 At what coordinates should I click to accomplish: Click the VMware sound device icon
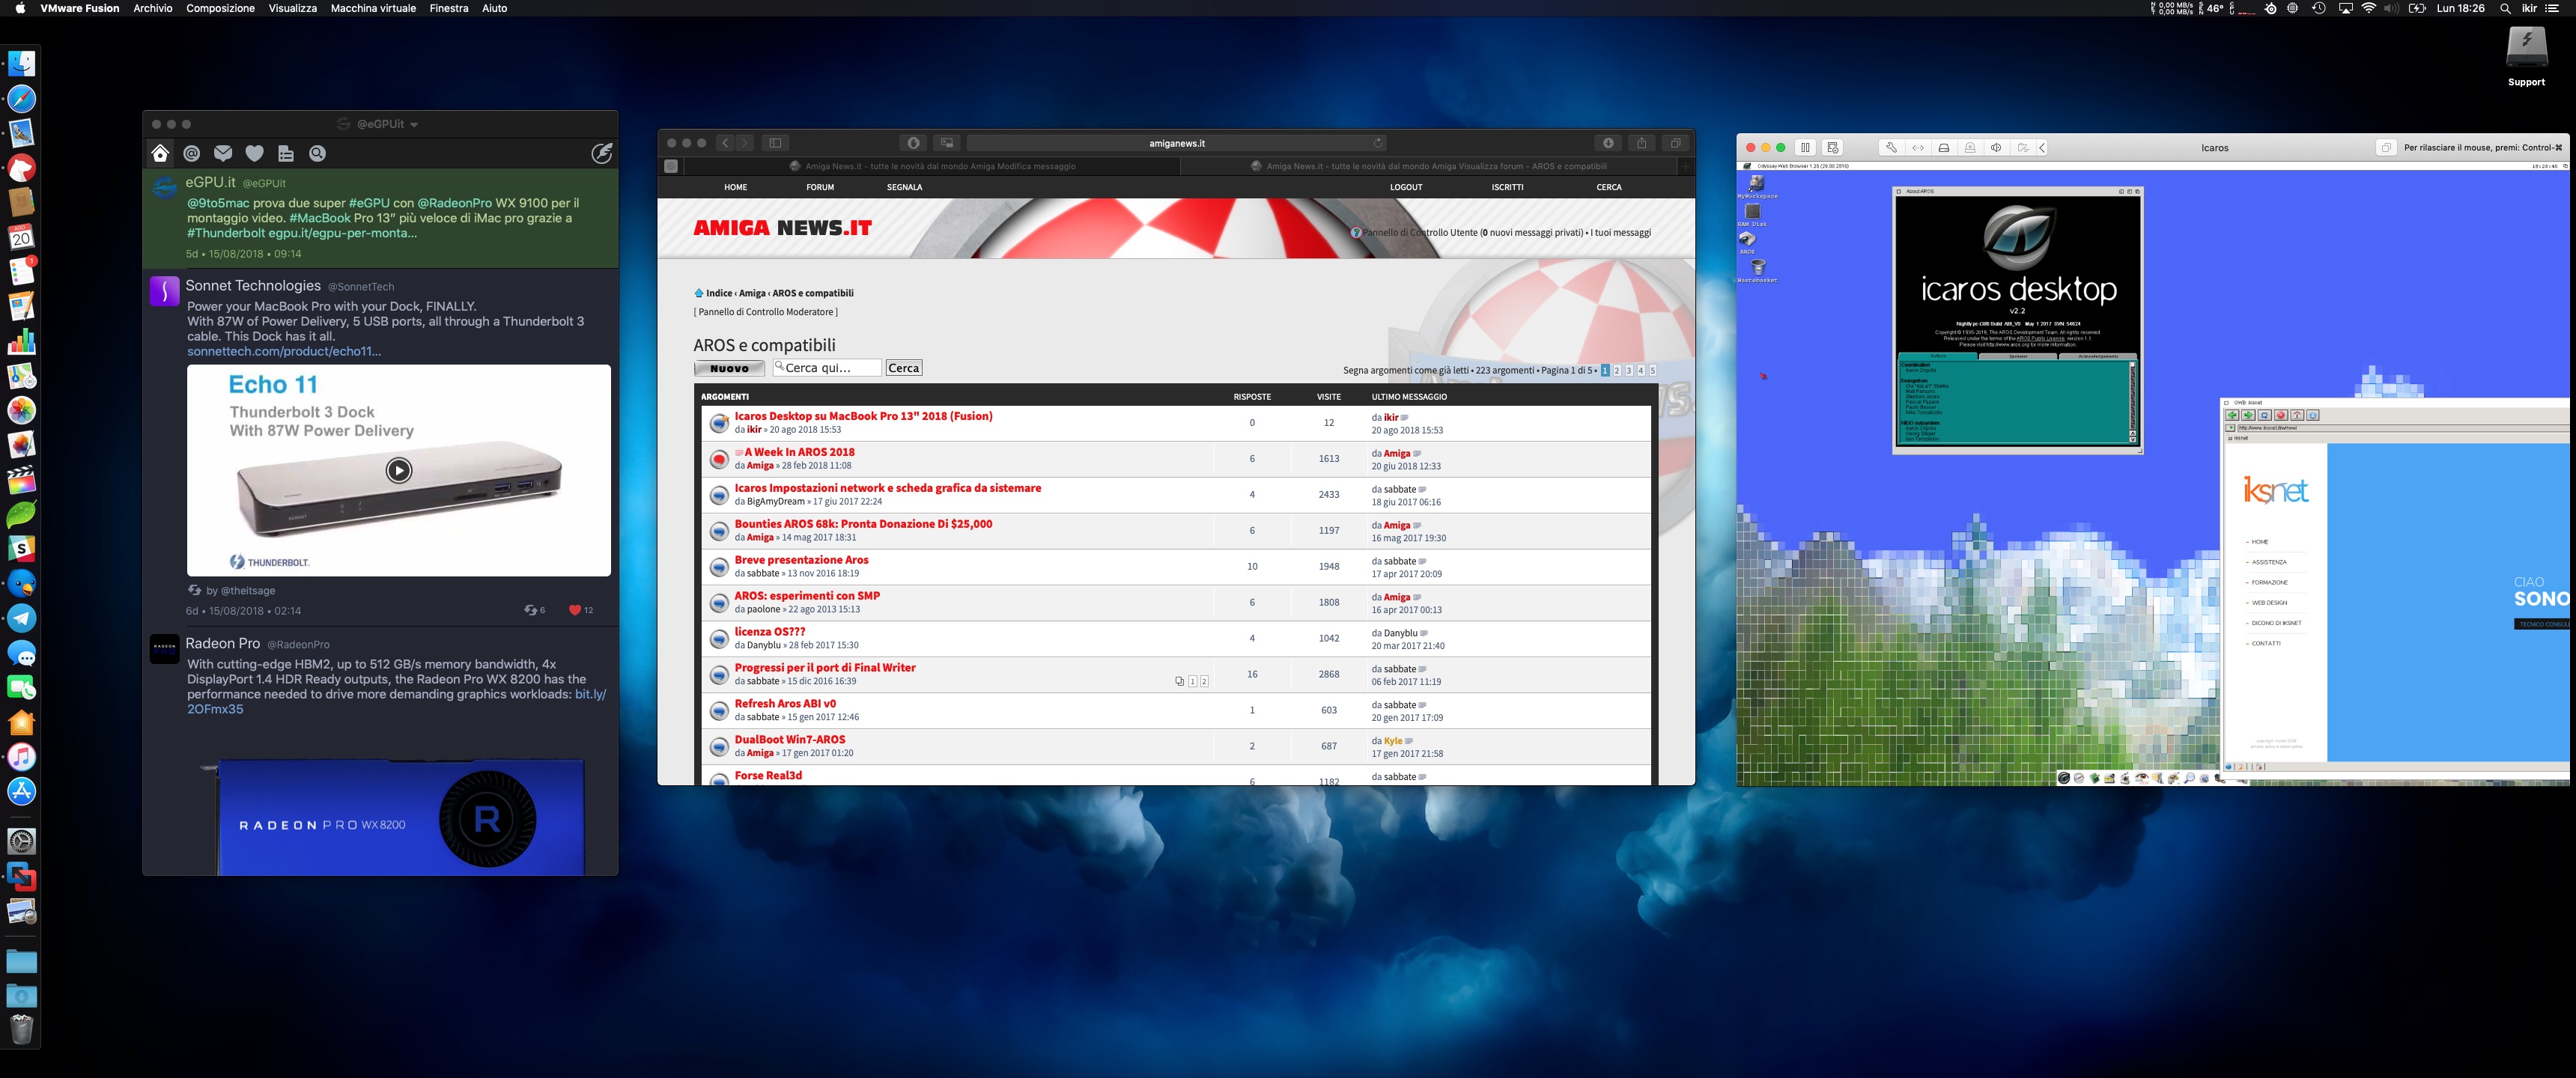pos(1996,148)
